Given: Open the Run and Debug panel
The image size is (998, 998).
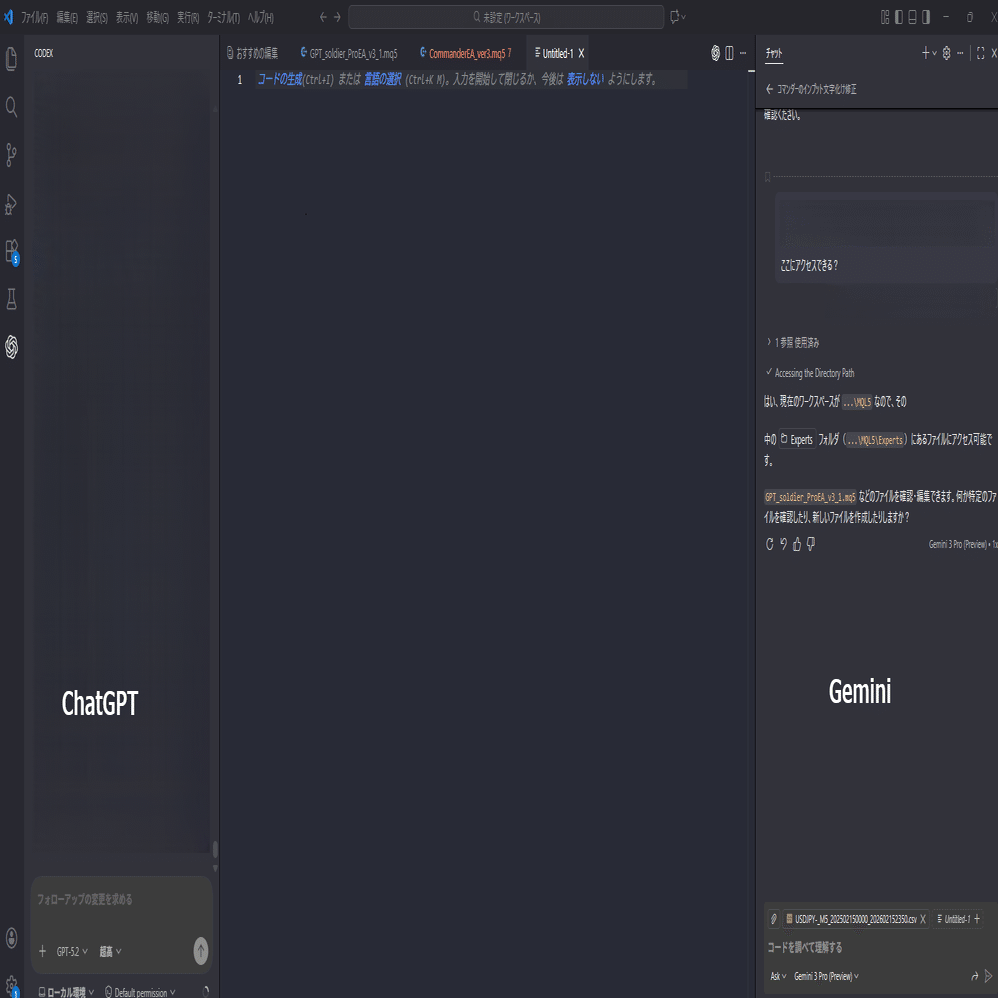Looking at the screenshot, I should tap(11, 205).
